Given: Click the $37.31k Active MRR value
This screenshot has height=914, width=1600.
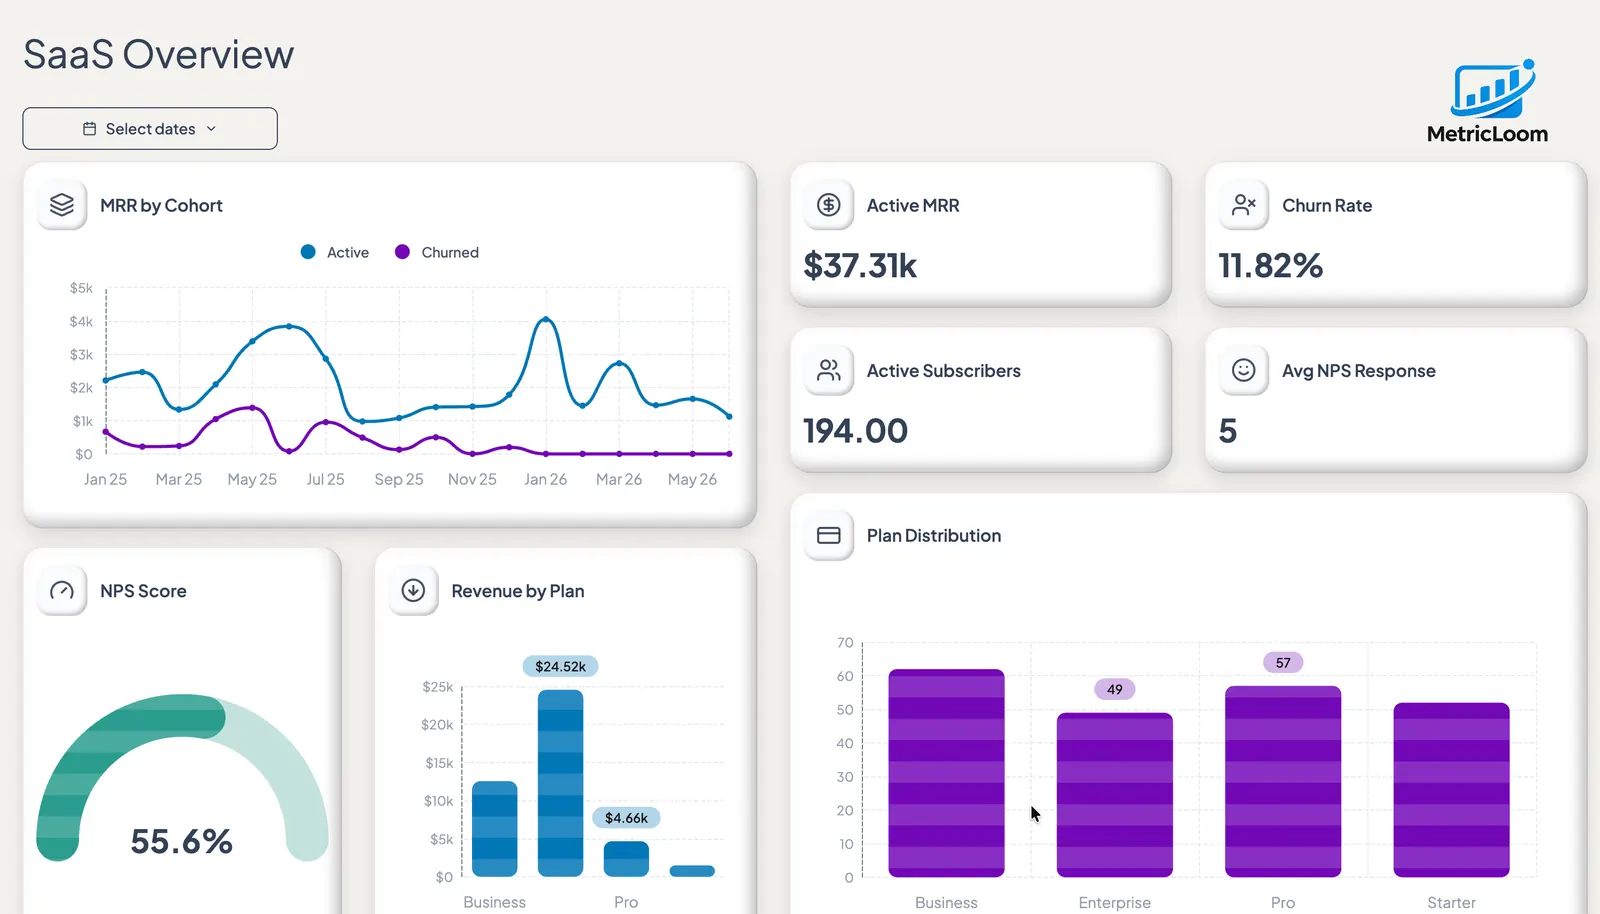Looking at the screenshot, I should click(x=860, y=266).
